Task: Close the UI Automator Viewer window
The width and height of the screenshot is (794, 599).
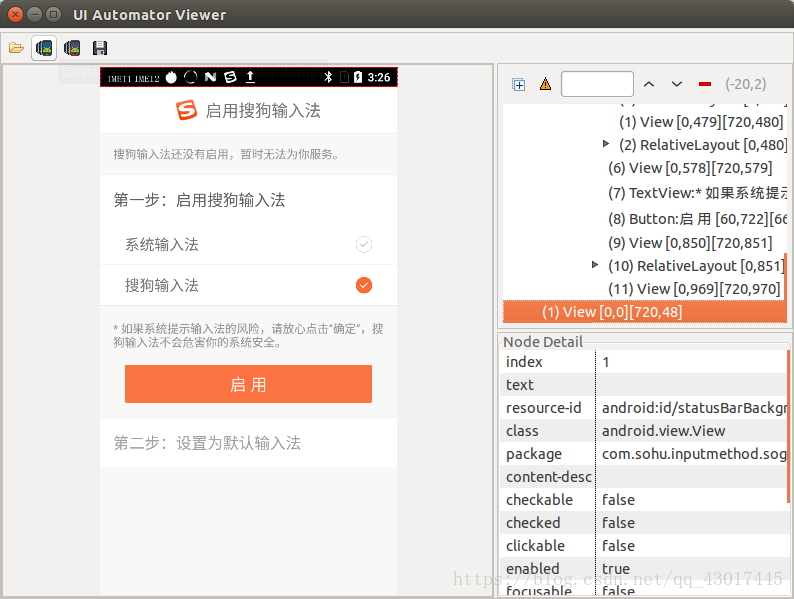Action: coord(15,14)
